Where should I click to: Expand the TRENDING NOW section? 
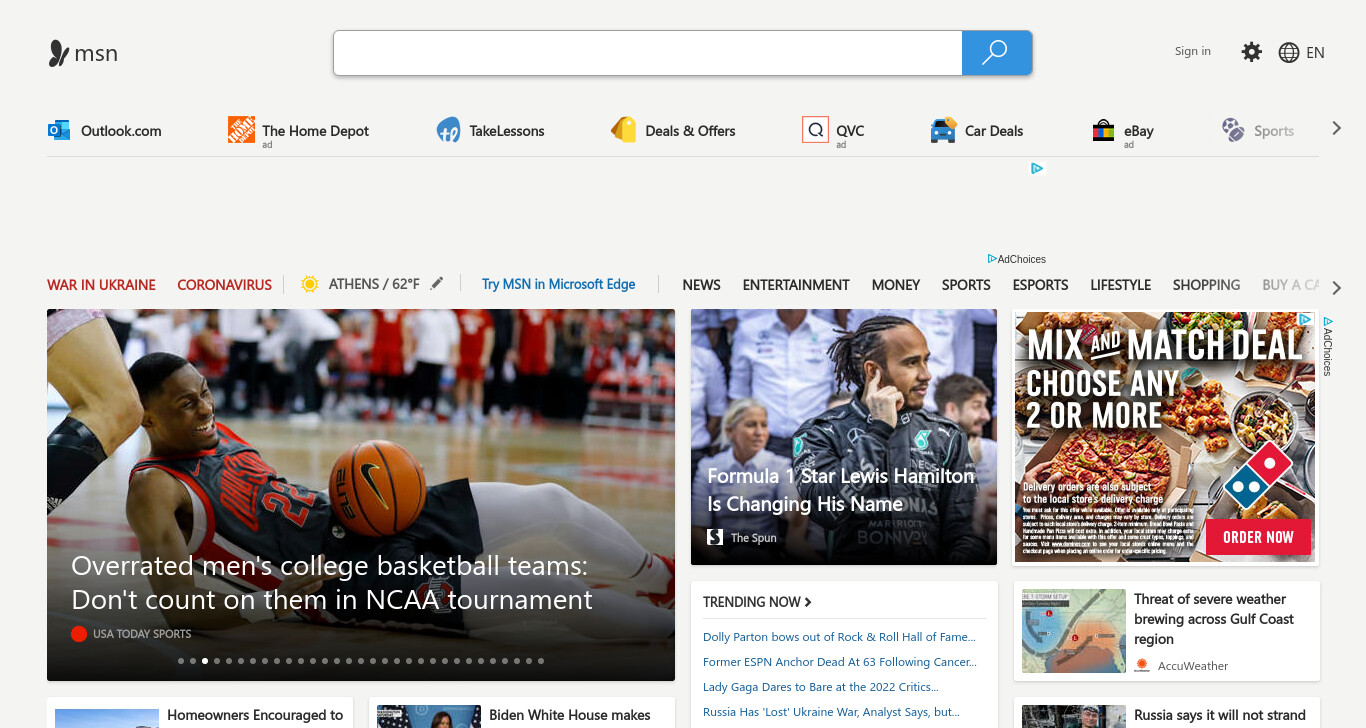757,602
